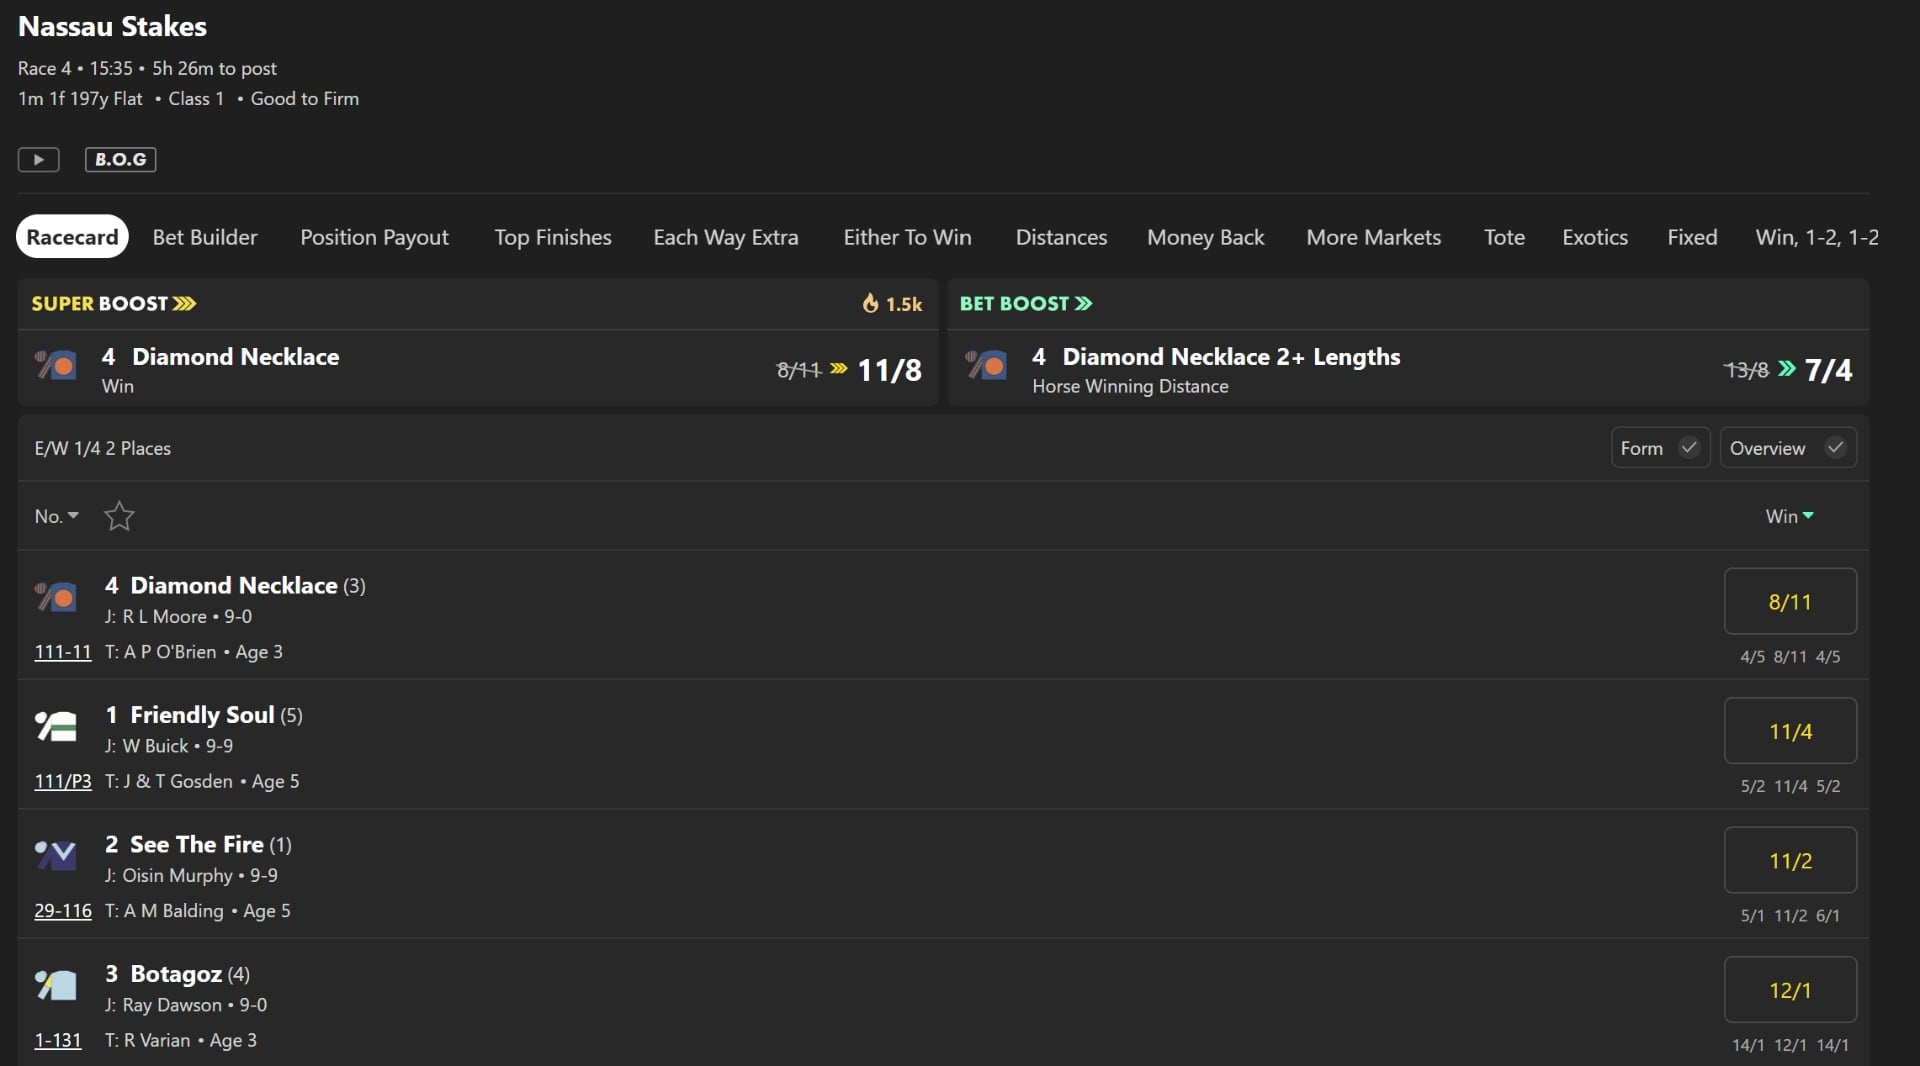Open the Position Payout tab

(x=374, y=237)
